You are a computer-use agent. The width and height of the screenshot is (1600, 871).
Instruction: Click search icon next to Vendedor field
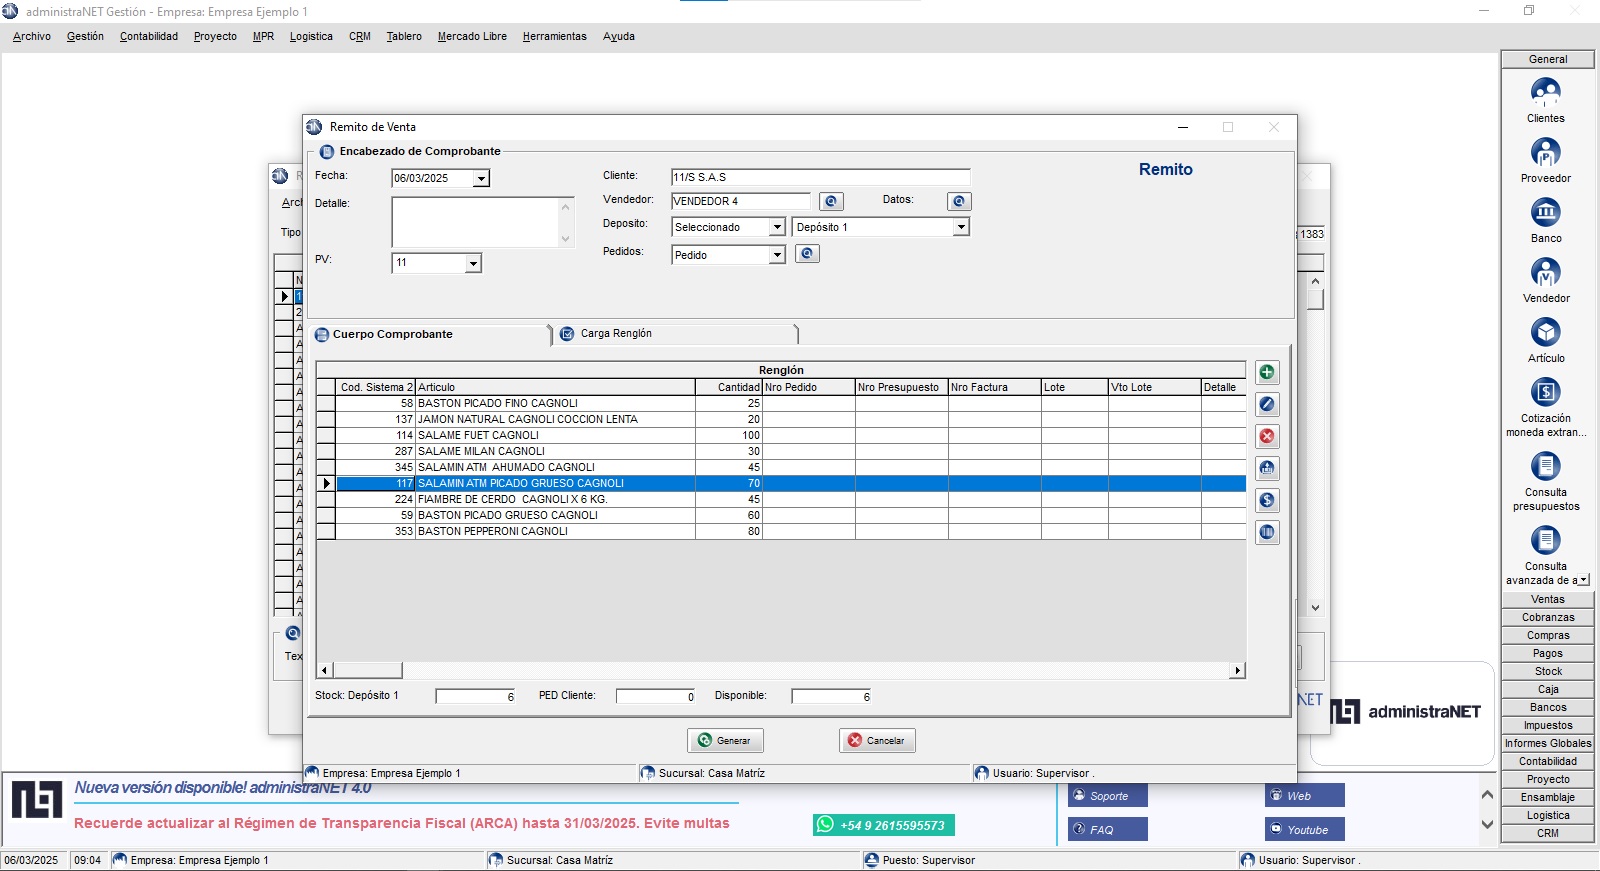pos(831,202)
